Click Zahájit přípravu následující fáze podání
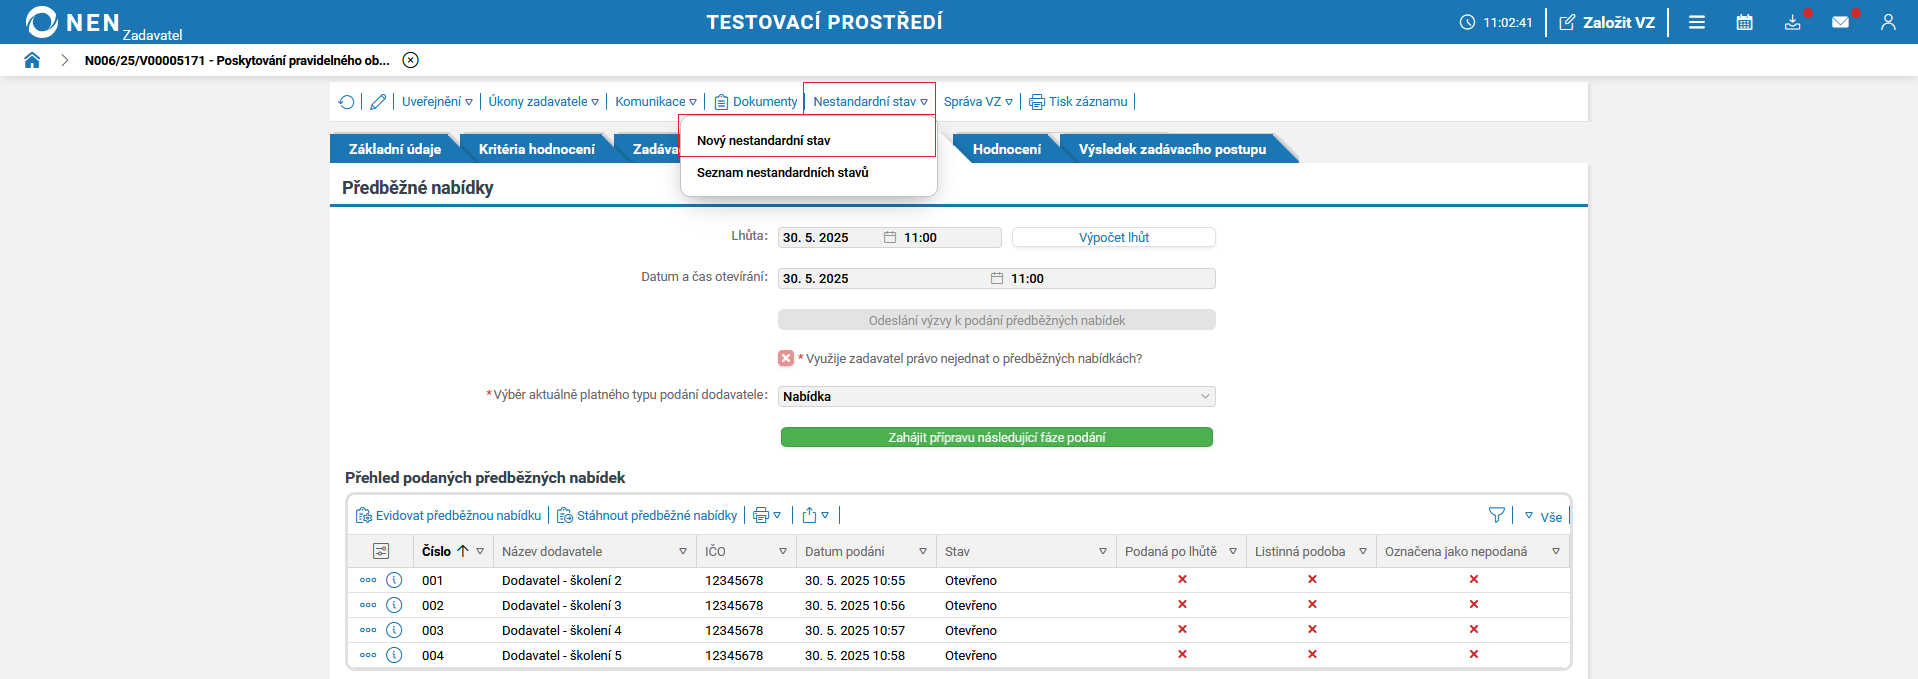The image size is (1918, 679). tap(996, 437)
